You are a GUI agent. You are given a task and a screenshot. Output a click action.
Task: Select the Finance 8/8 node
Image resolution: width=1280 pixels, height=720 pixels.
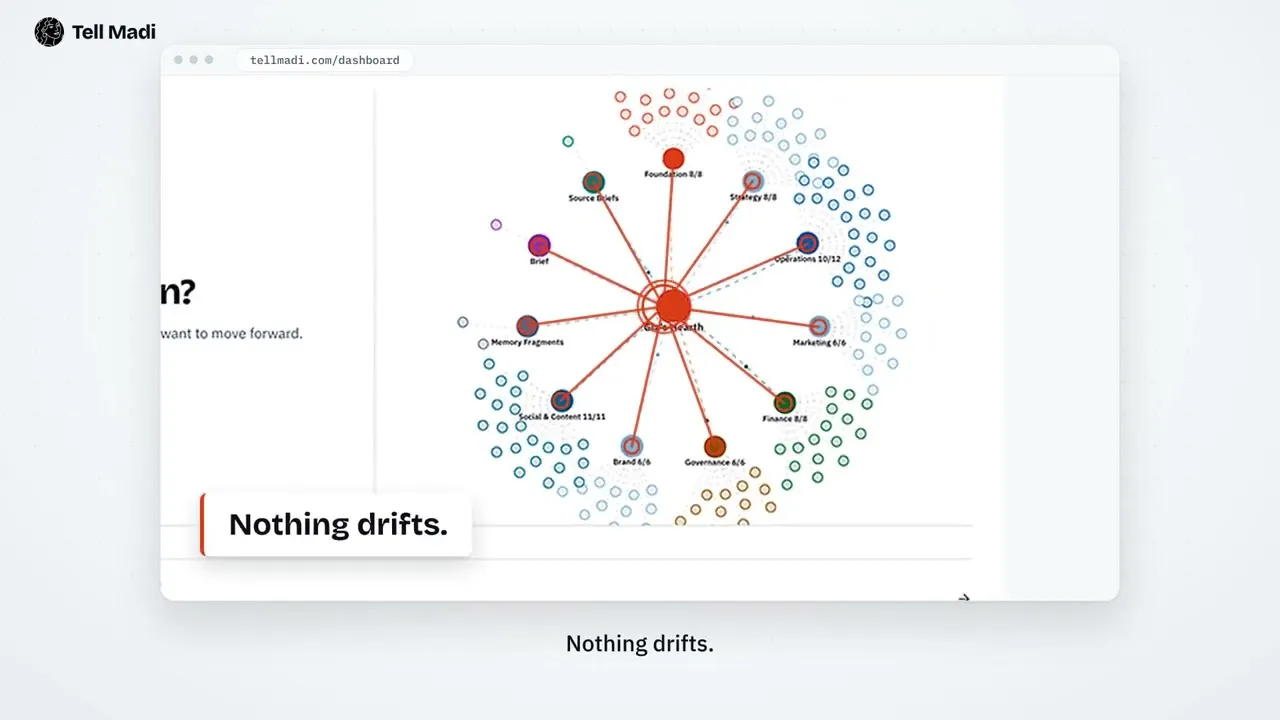784,403
